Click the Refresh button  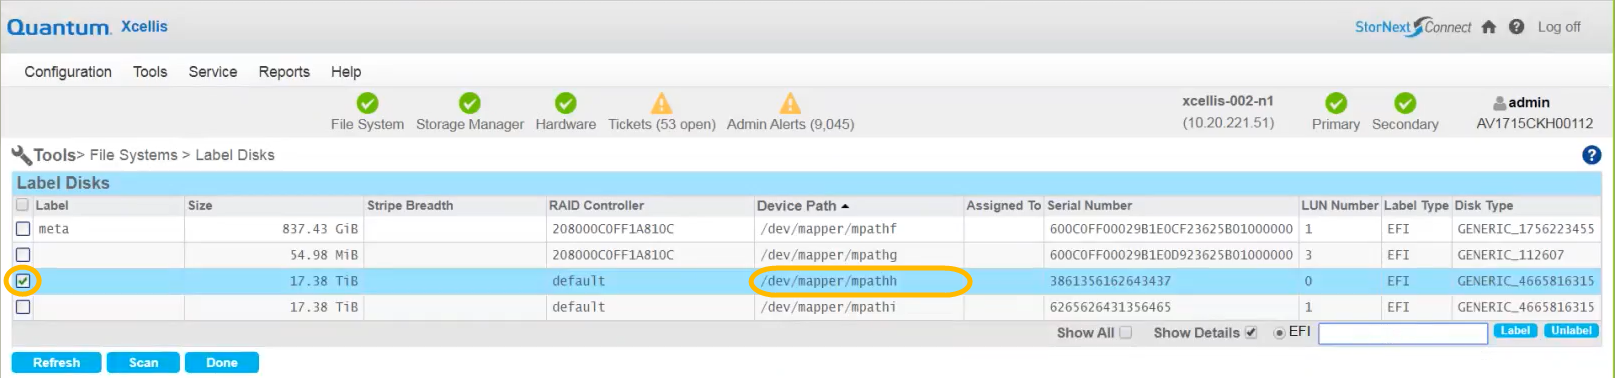[x=56, y=362]
